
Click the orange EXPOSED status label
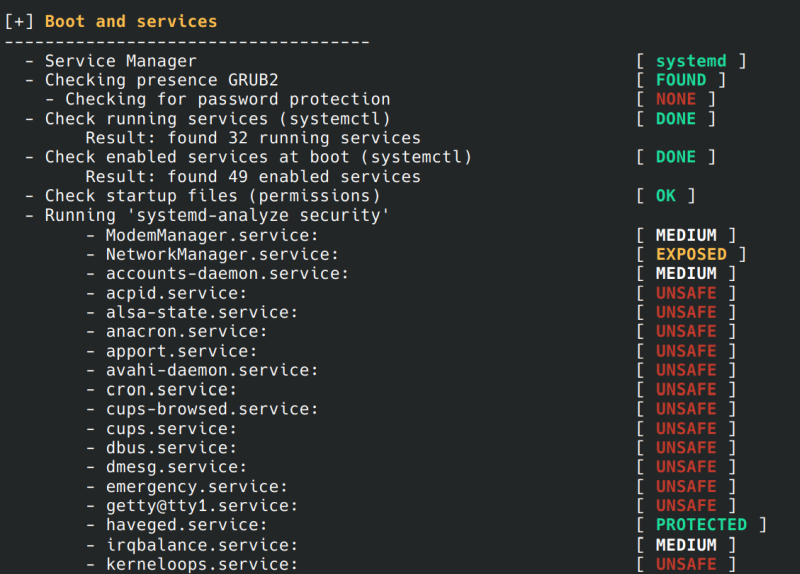tap(691, 254)
